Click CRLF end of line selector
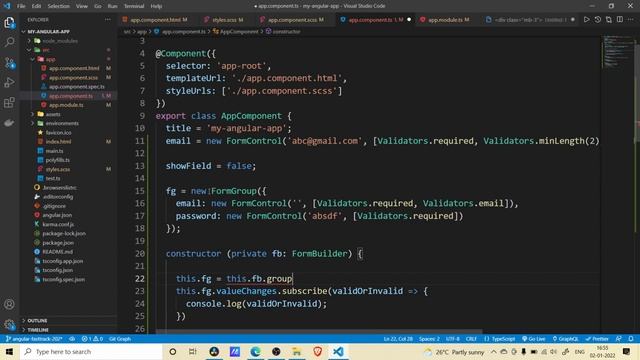 (471, 339)
